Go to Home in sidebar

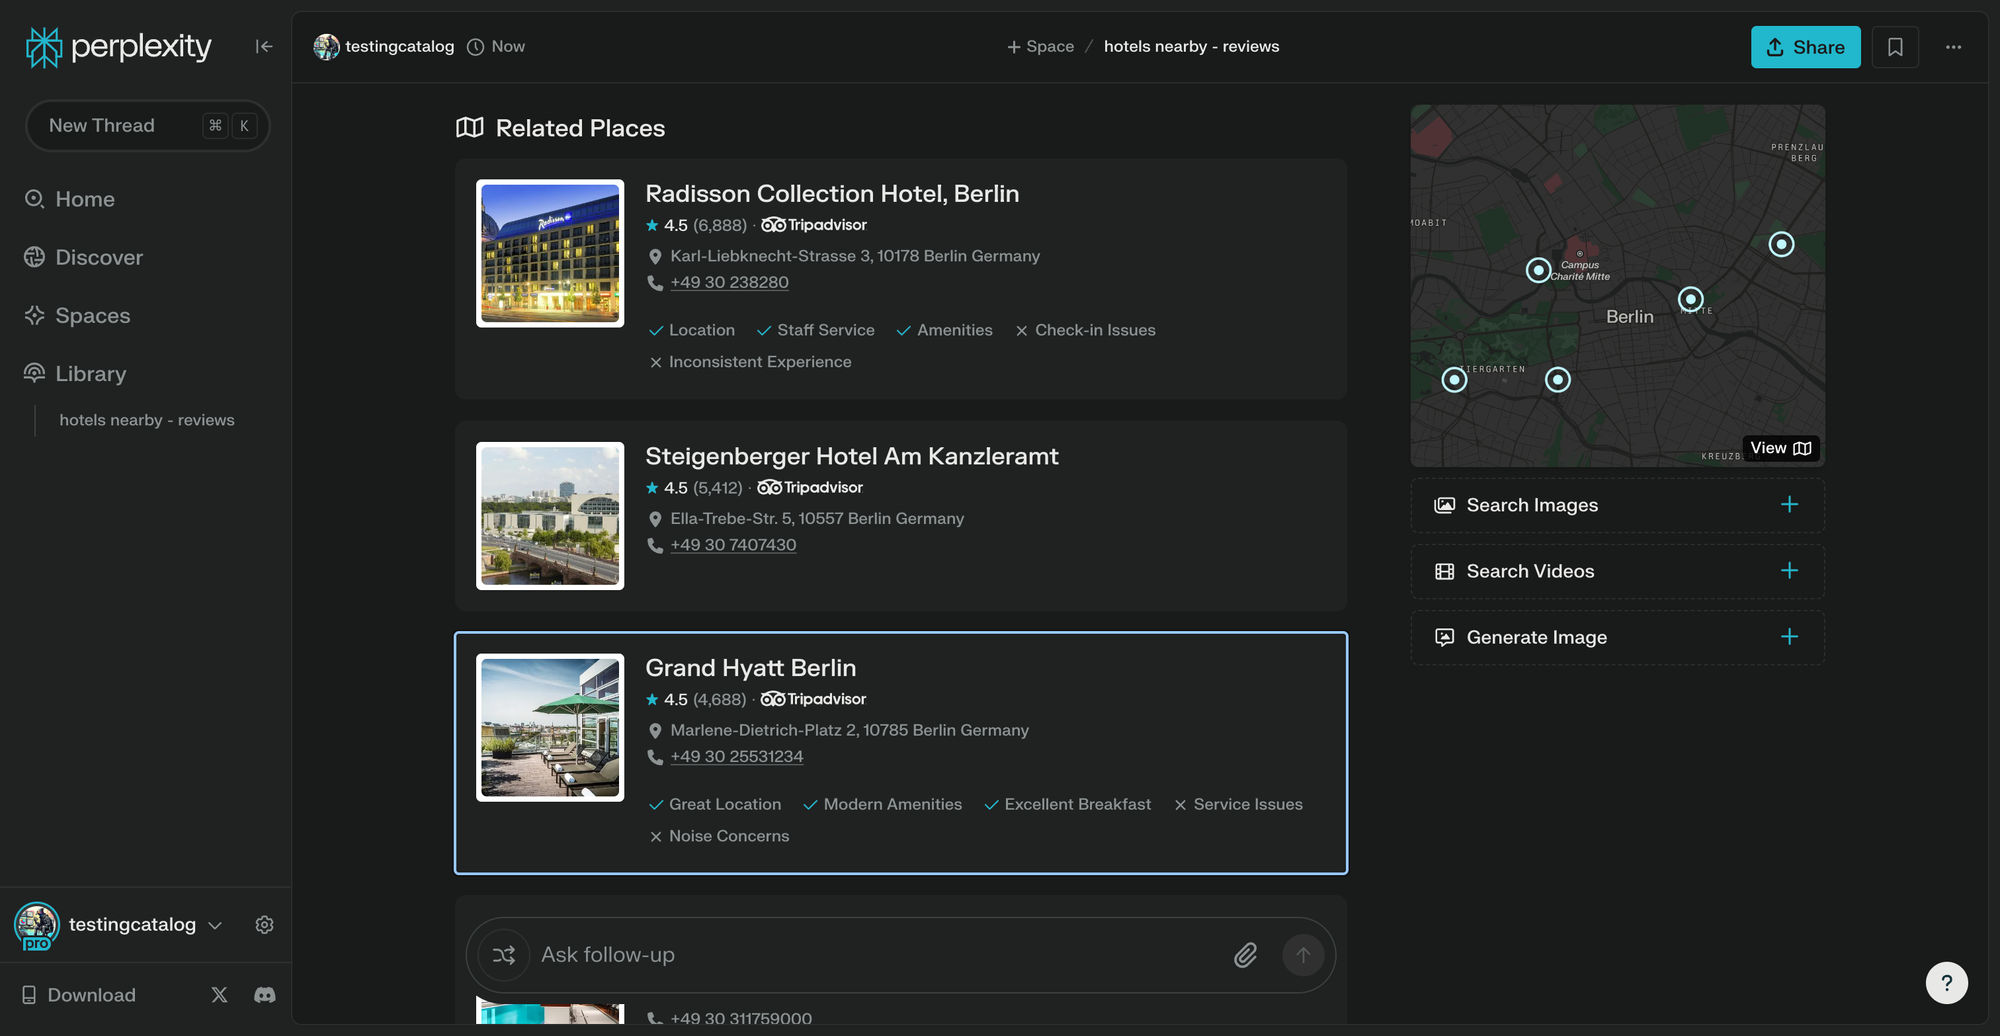point(70,199)
